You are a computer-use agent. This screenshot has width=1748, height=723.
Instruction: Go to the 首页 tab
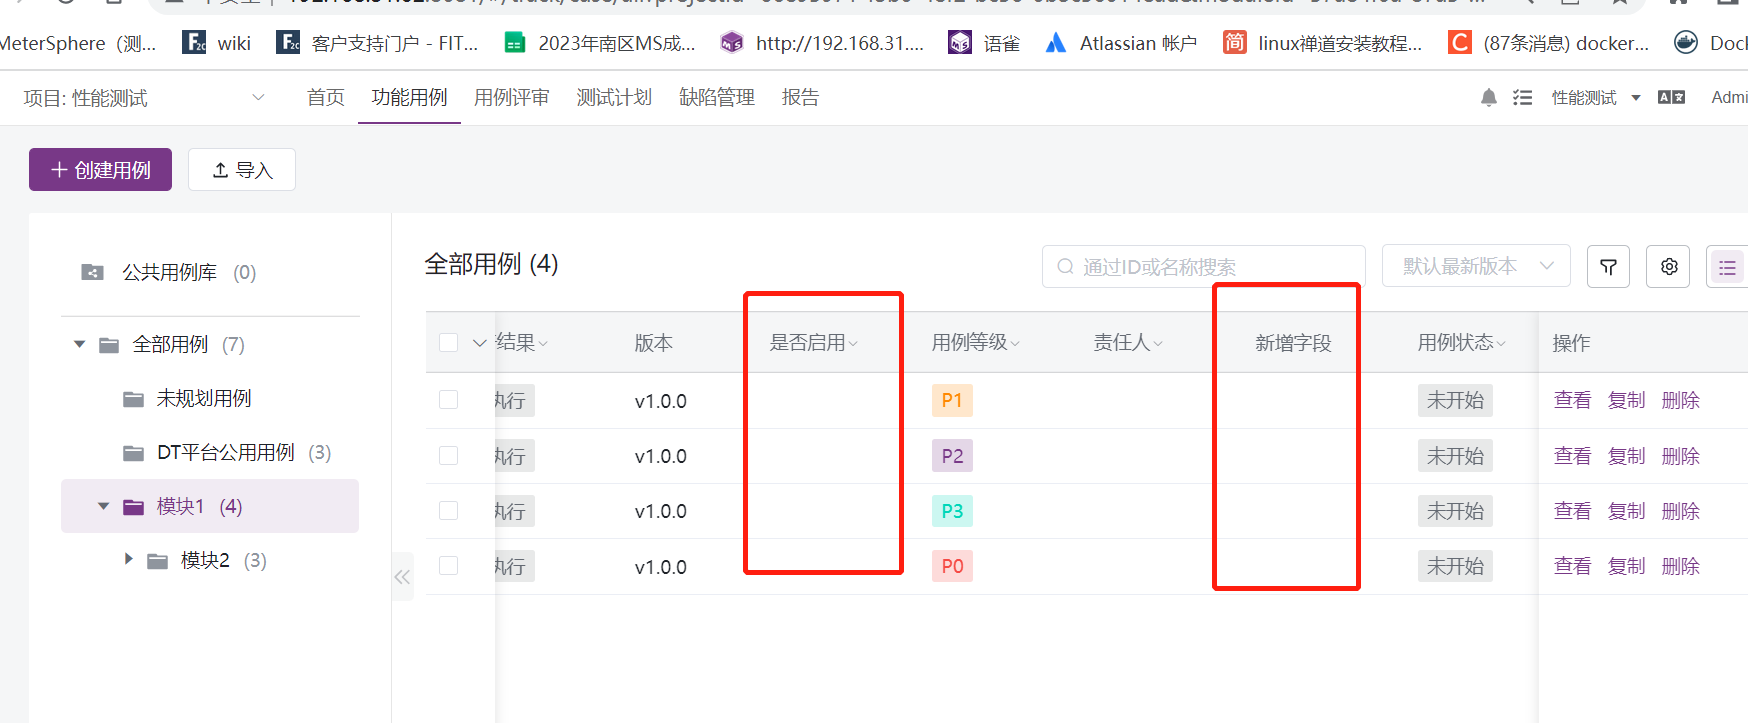tap(325, 97)
